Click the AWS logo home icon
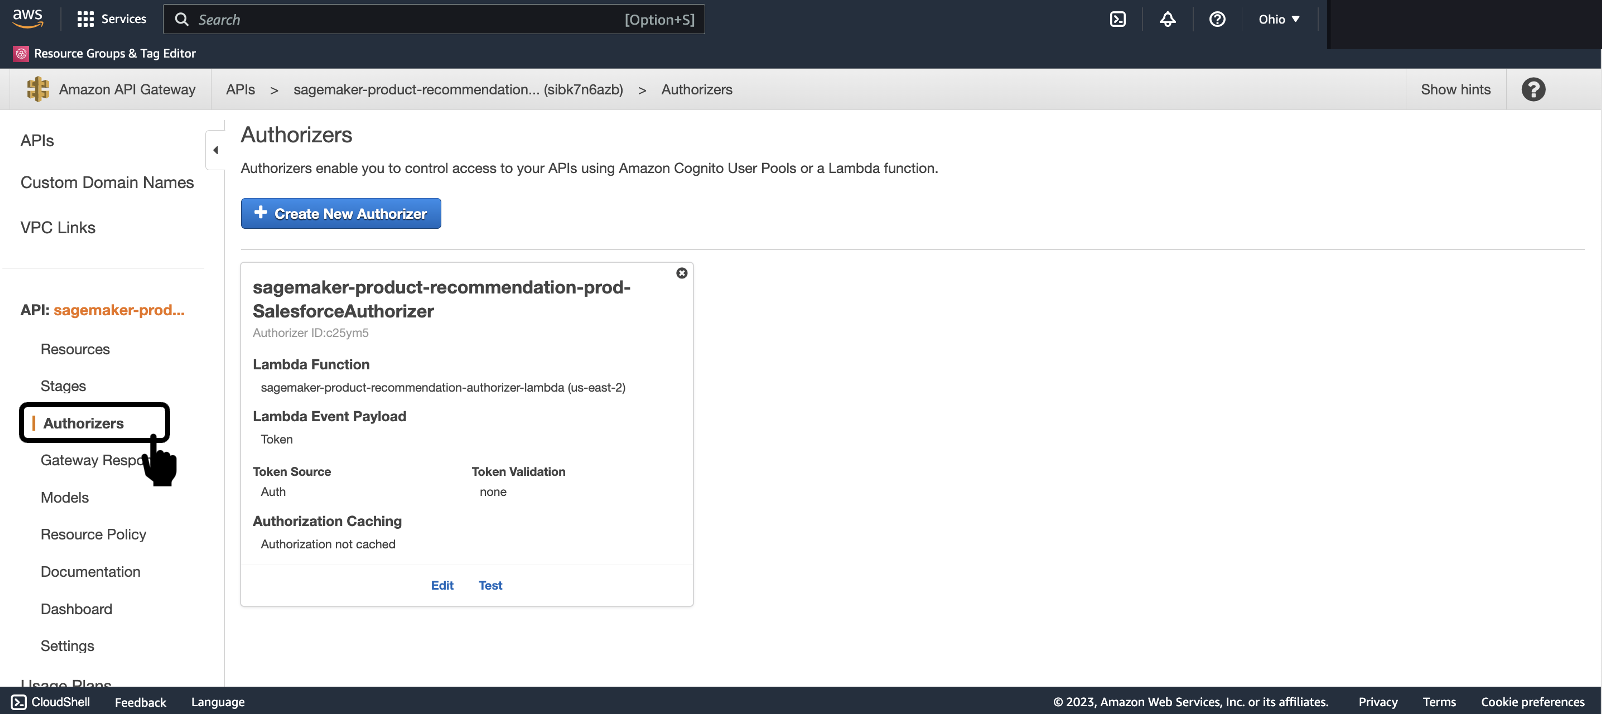The width and height of the screenshot is (1602, 714). pos(28,18)
